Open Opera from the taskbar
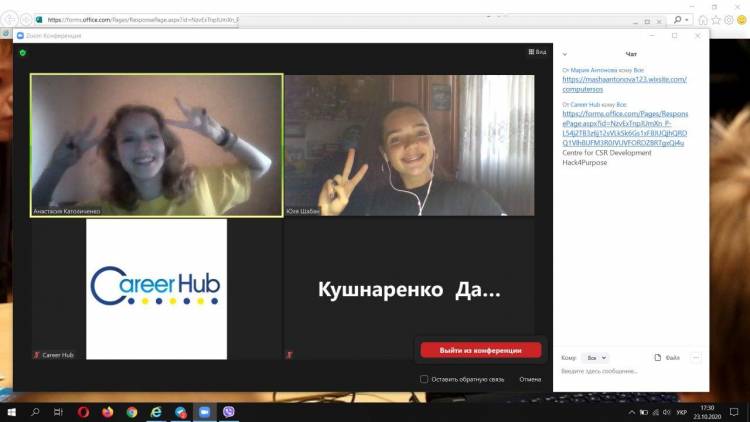Image resolution: width=750 pixels, height=422 pixels. 83,411
